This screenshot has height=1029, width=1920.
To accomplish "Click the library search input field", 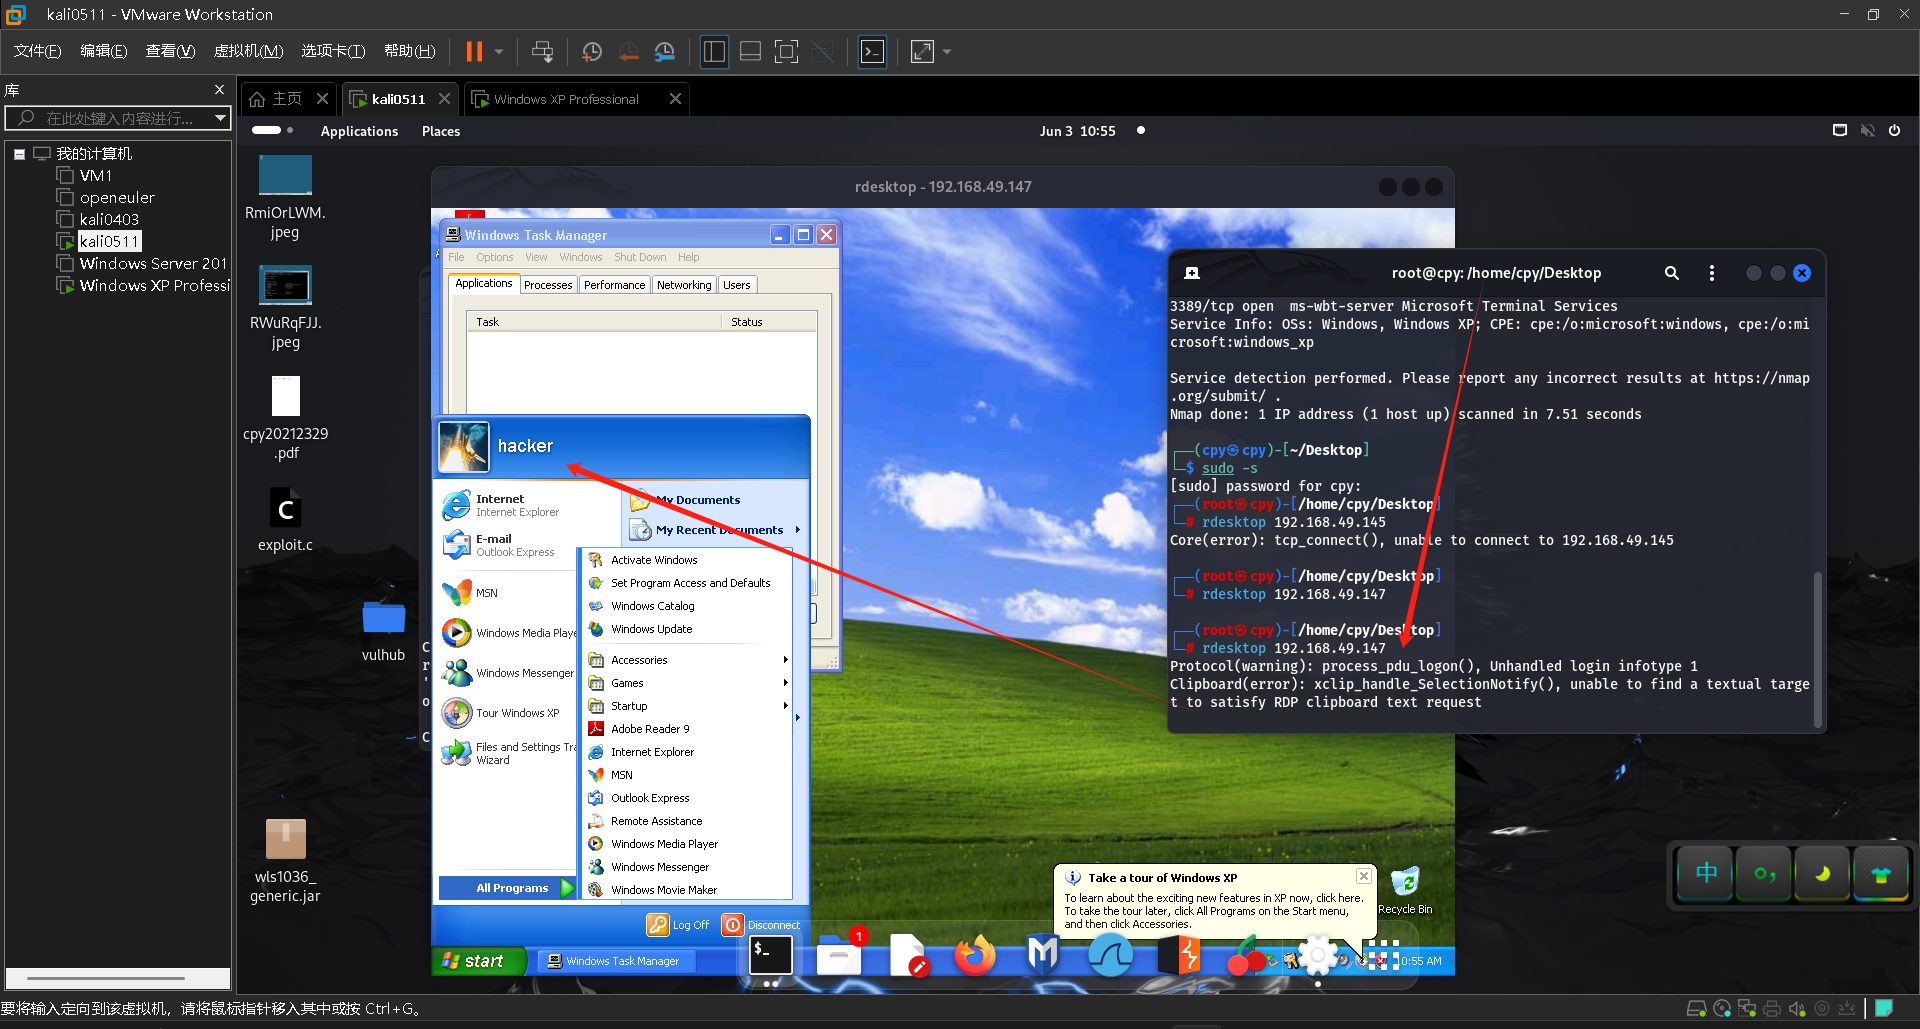I will point(110,118).
